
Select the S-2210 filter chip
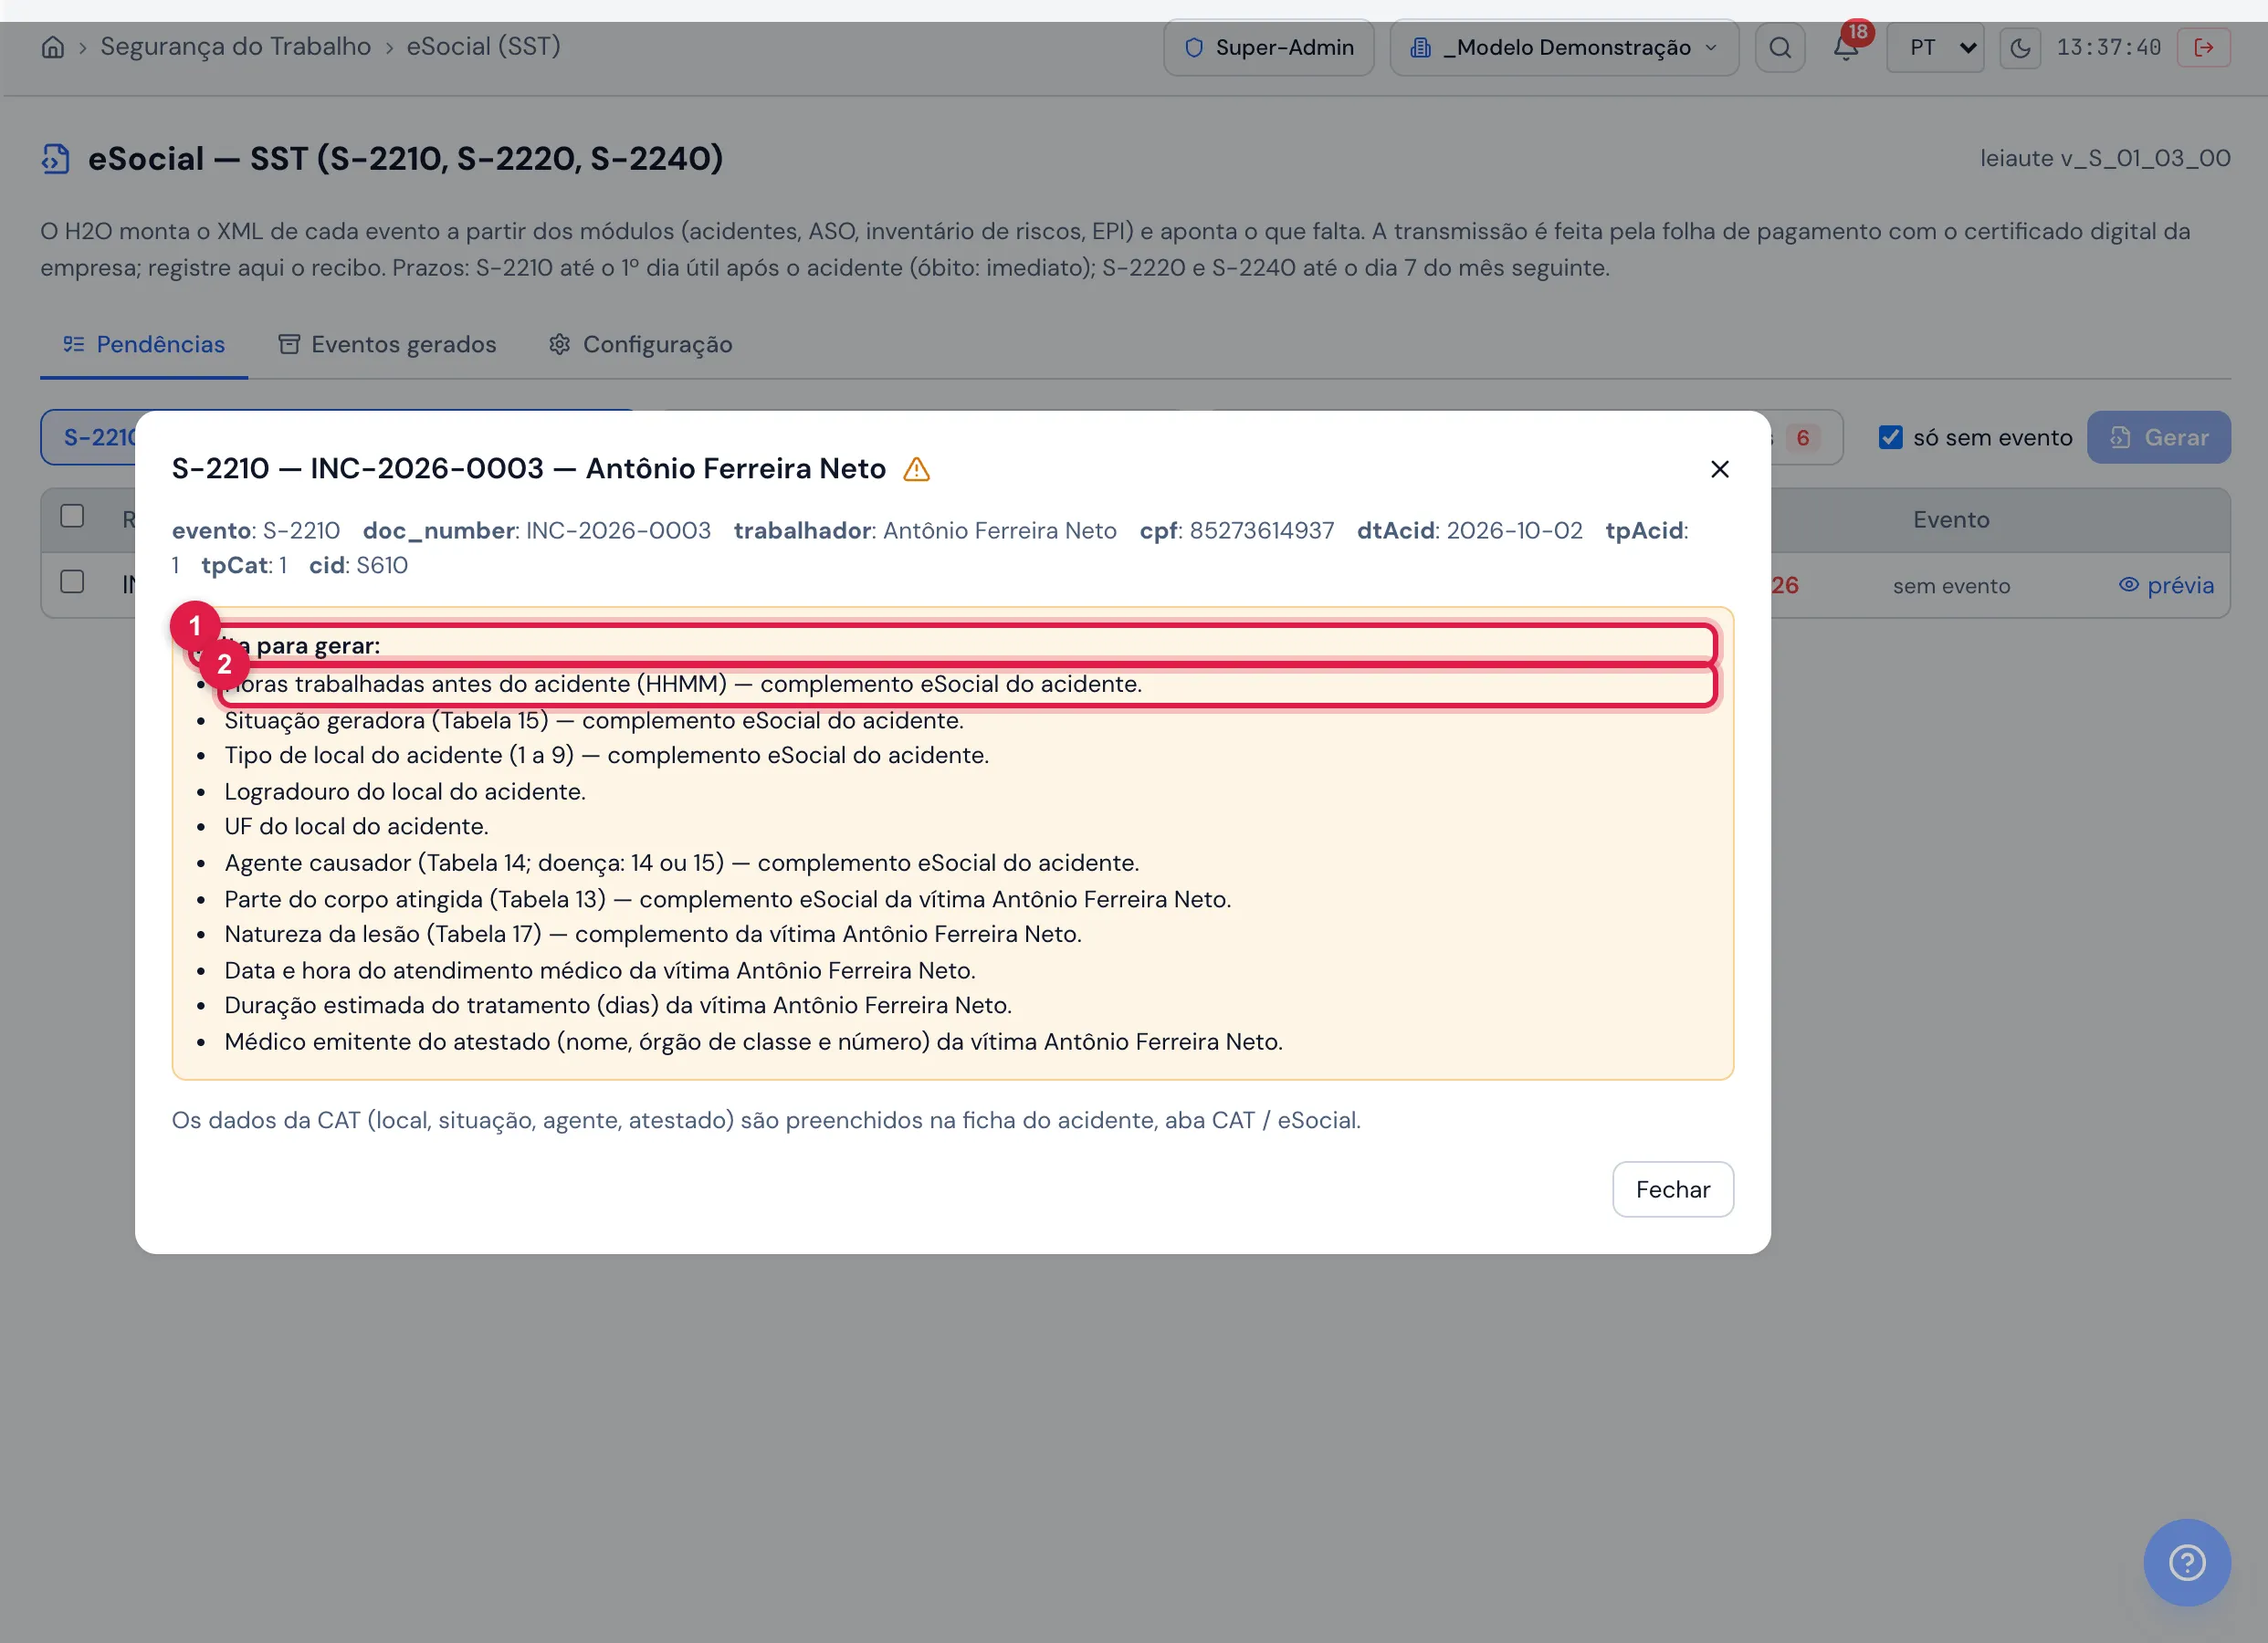pyautogui.click(x=89, y=437)
